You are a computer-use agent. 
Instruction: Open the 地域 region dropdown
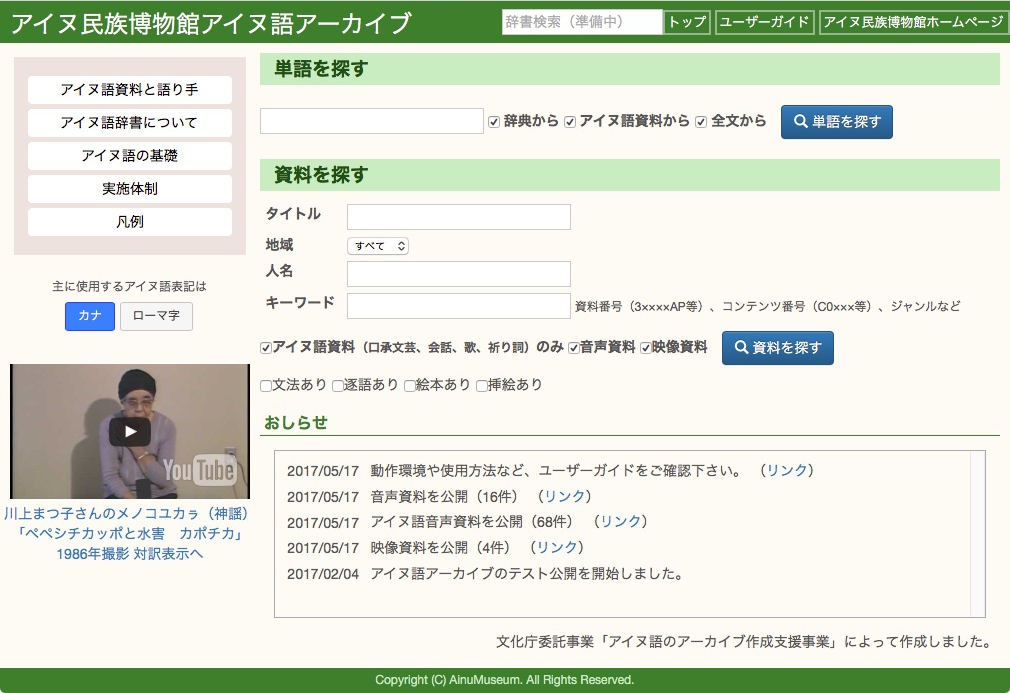coord(378,246)
